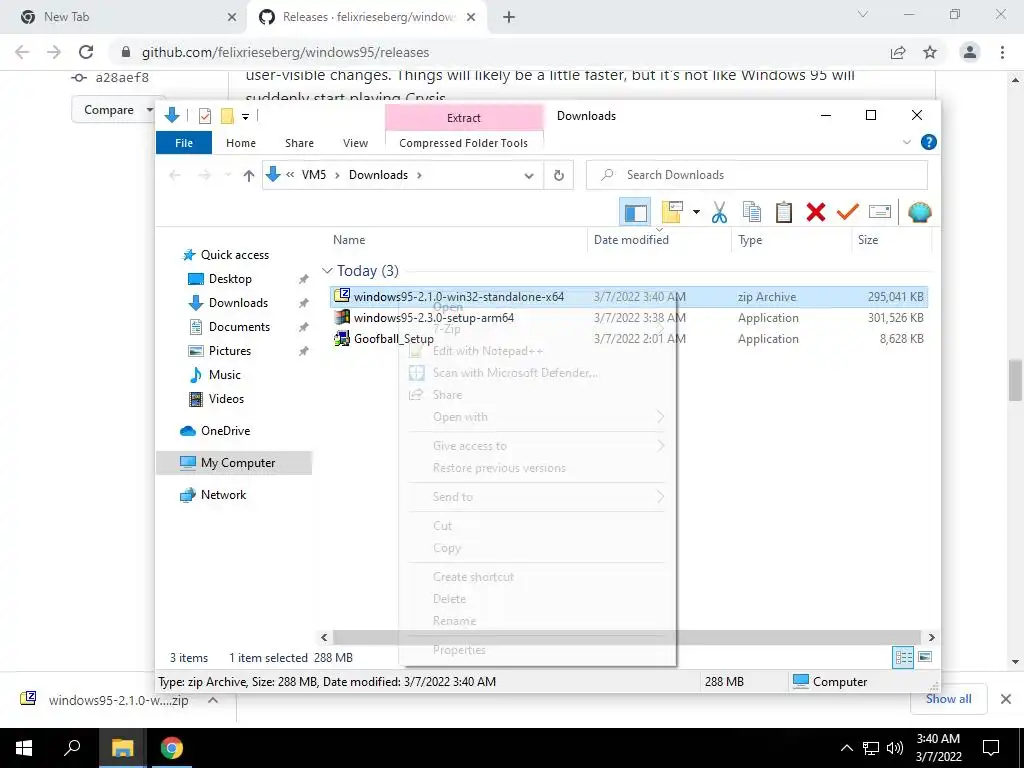Open the Chrome profile icon
1024x768 pixels.
[x=970, y=52]
